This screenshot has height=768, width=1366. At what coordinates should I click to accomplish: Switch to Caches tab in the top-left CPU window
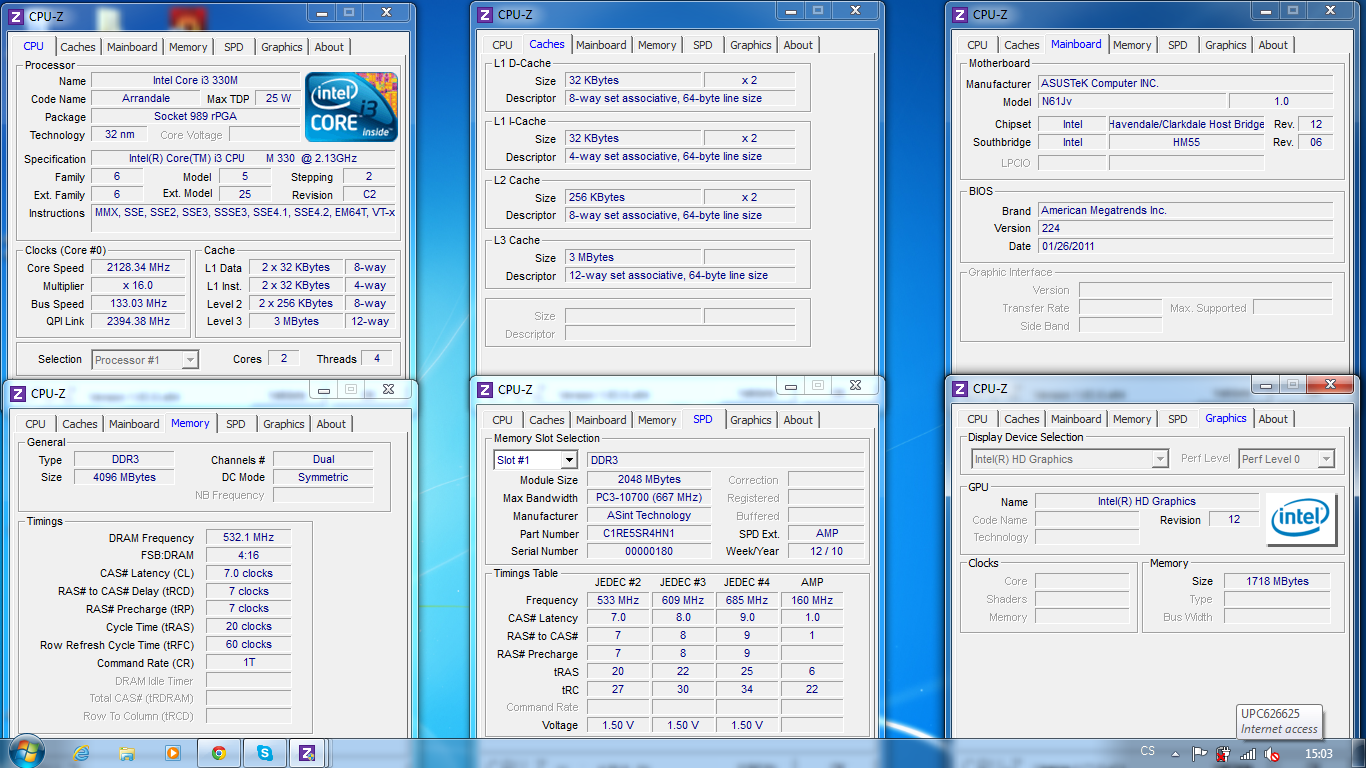tap(78, 47)
